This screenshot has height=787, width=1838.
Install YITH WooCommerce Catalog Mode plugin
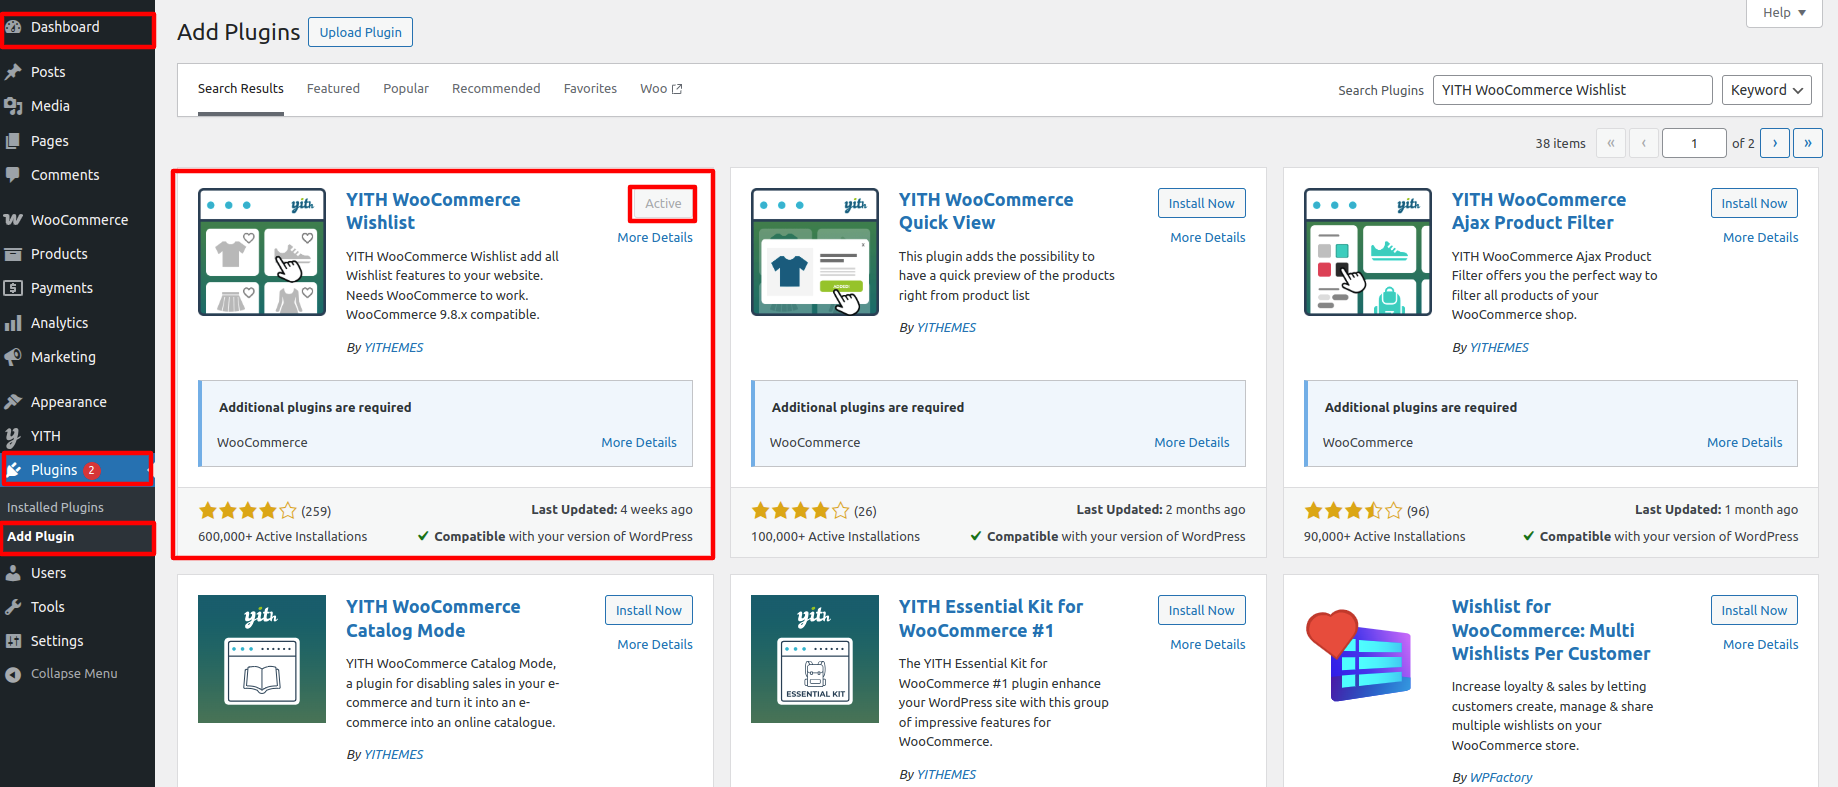click(648, 610)
